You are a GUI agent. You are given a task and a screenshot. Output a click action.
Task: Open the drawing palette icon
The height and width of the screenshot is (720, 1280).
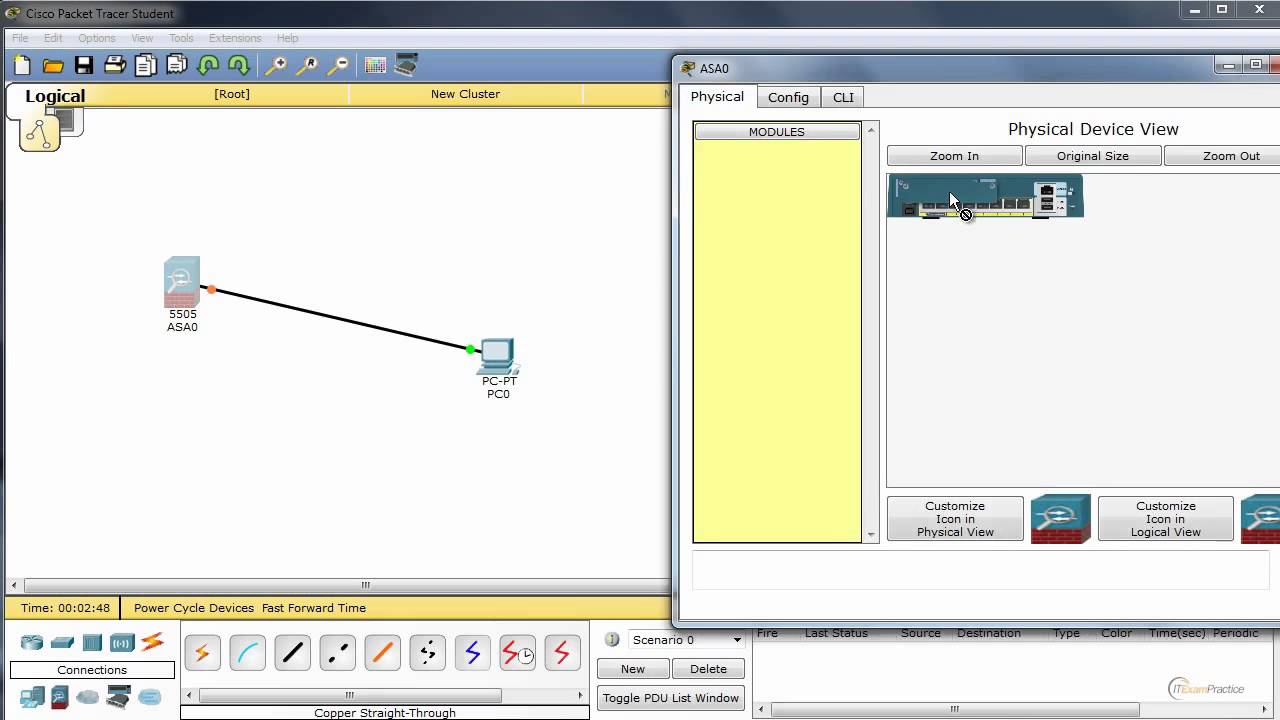tap(375, 66)
